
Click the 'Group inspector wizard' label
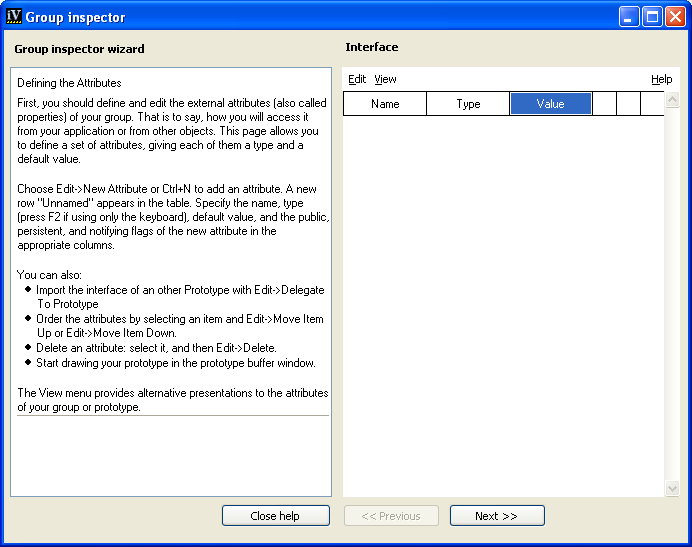[79, 49]
